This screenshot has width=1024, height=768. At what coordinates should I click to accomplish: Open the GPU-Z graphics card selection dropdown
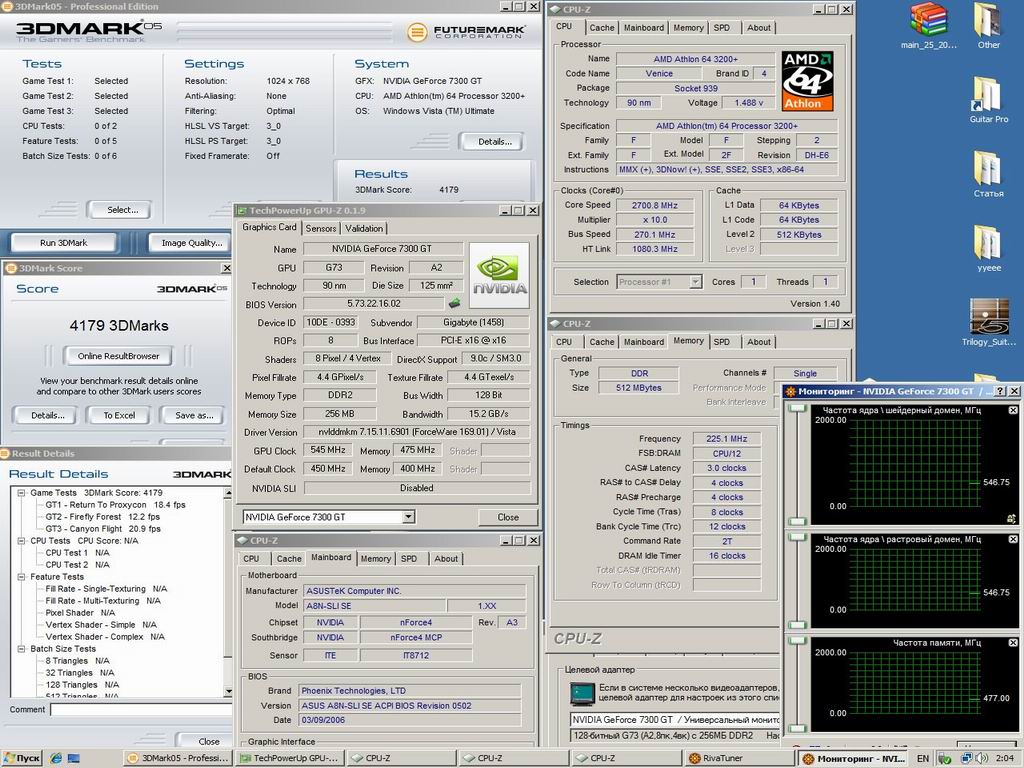(x=408, y=517)
